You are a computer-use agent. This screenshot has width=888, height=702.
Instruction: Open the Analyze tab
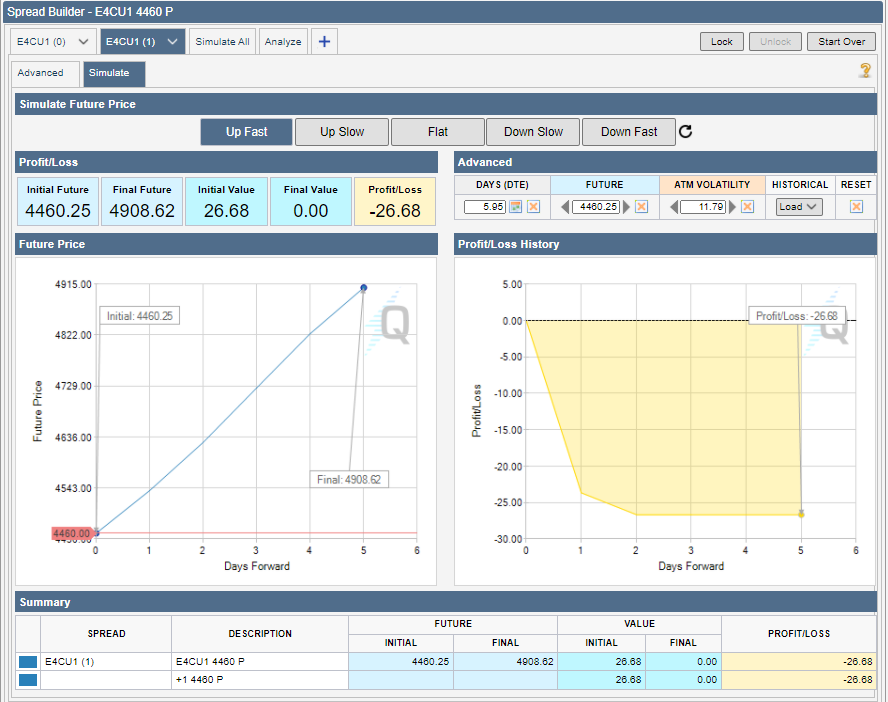coord(283,42)
